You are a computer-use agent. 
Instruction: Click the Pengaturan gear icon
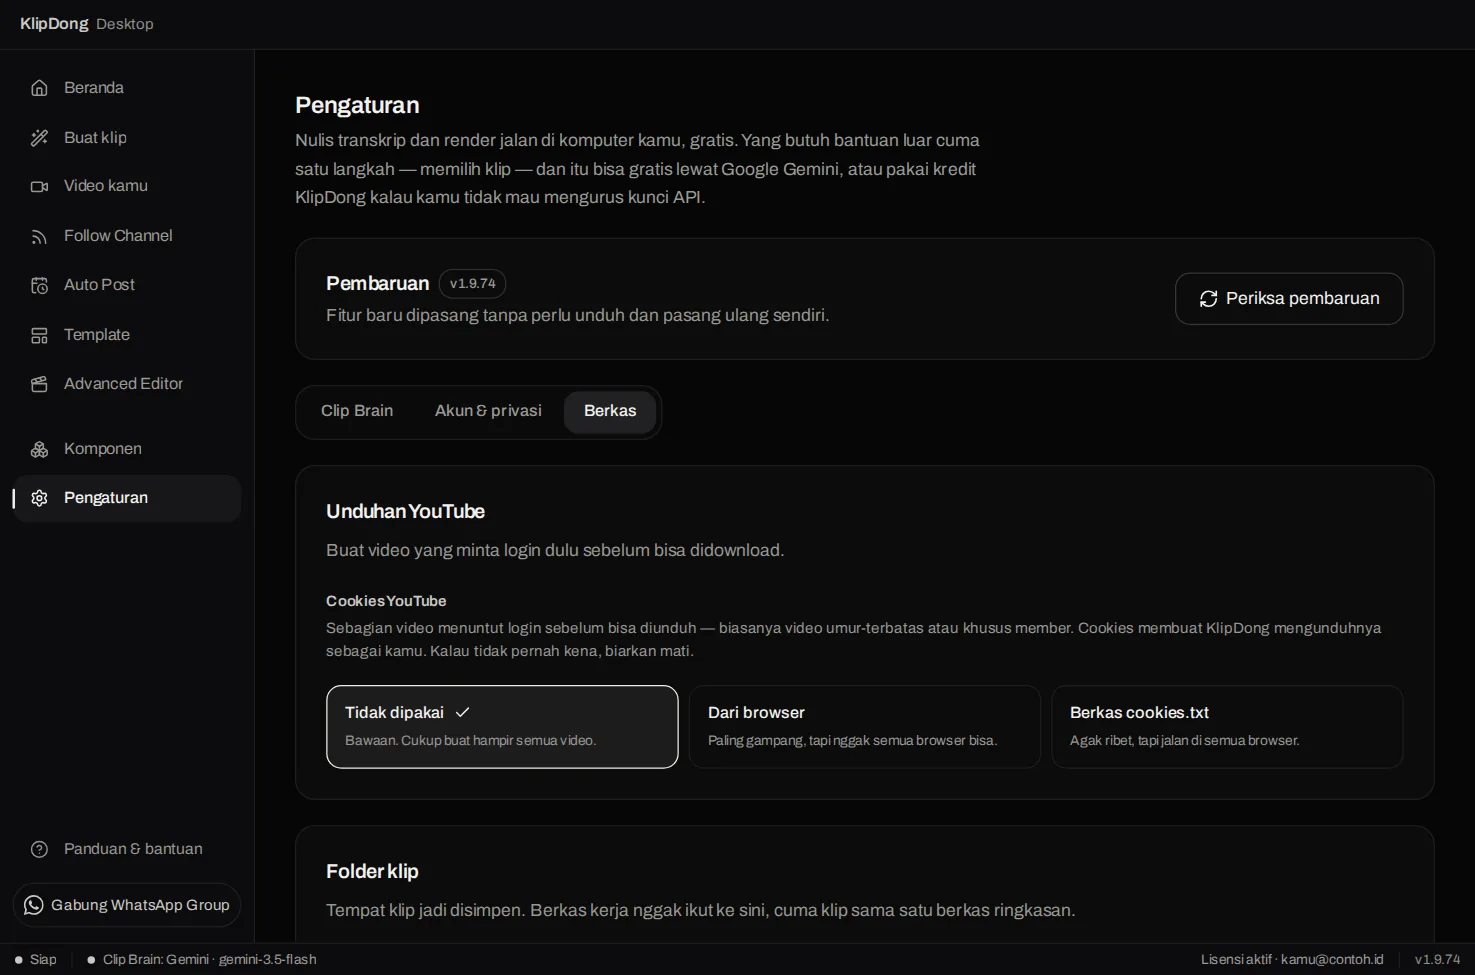coord(39,498)
